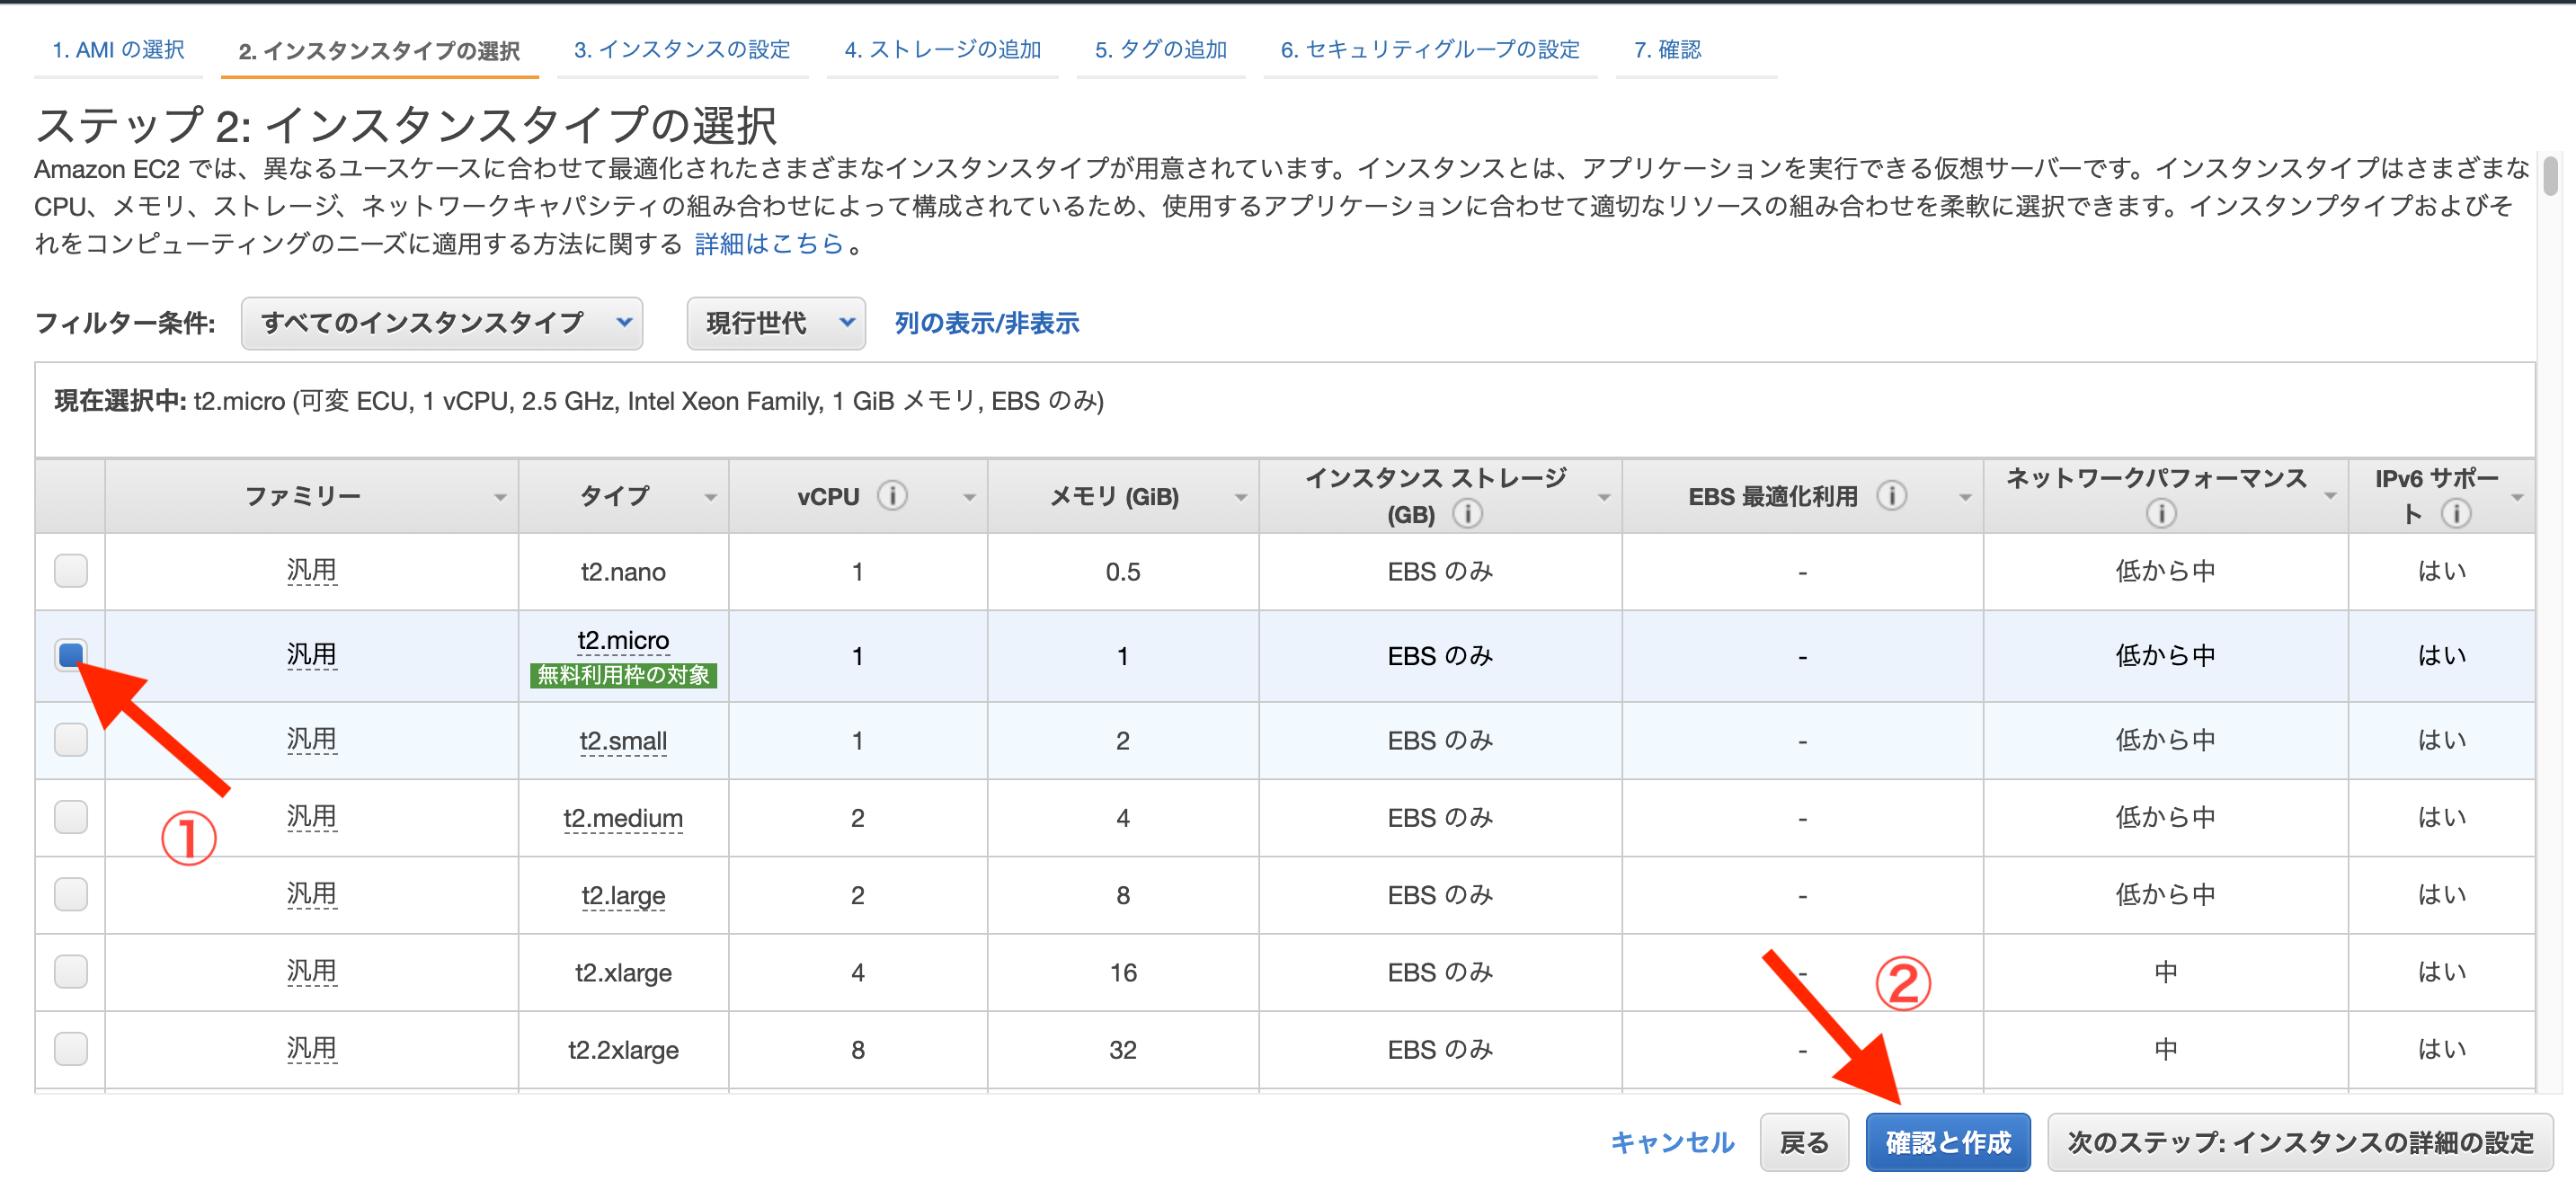This screenshot has height=1190, width=2576.
Task: Select the t2.medium row checkbox
Action: 71,817
